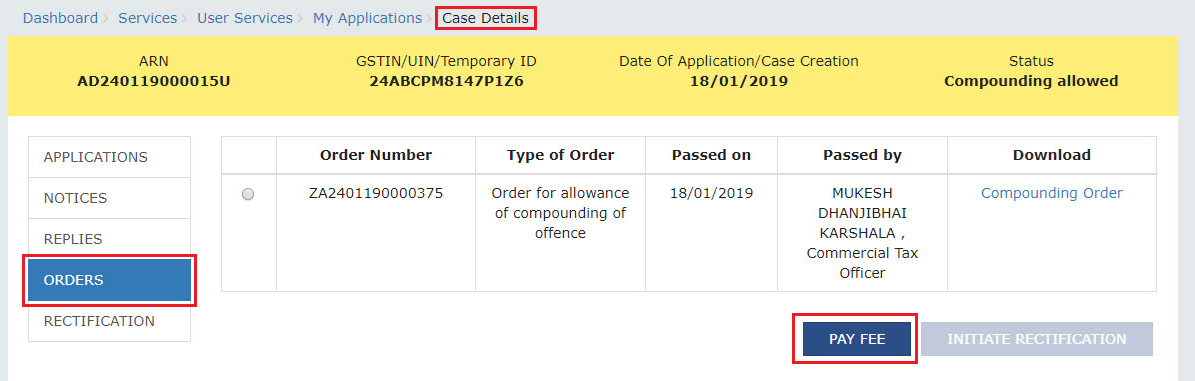The image size is (1195, 381).
Task: Open the NOTICES tab
Action: pyautogui.click(x=110, y=198)
